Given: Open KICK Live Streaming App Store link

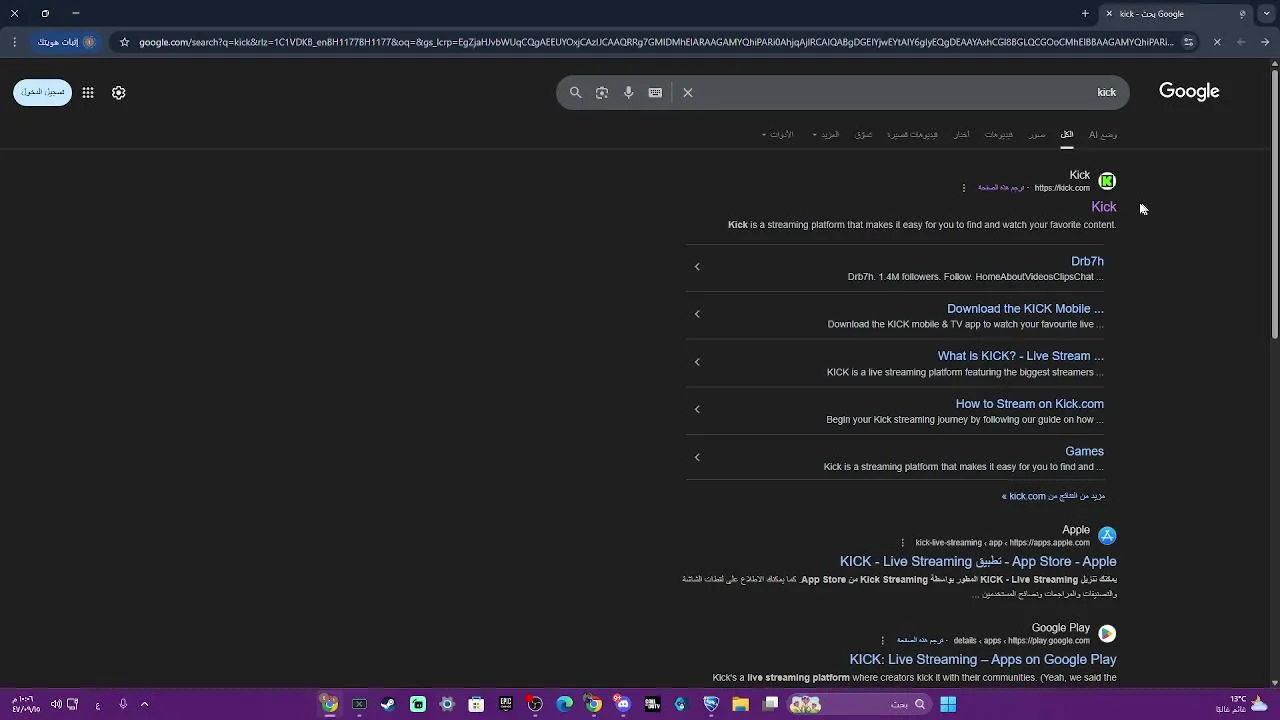Looking at the screenshot, I should (978, 562).
